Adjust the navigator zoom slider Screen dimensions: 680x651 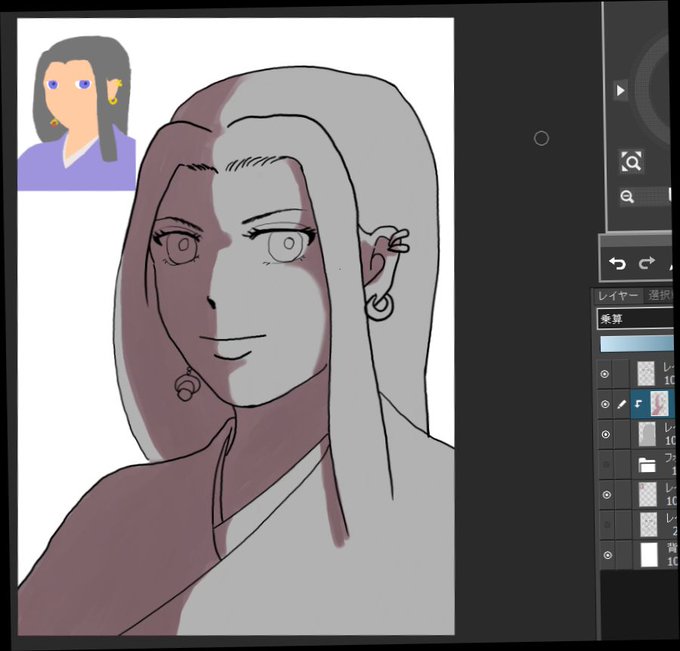(655, 196)
